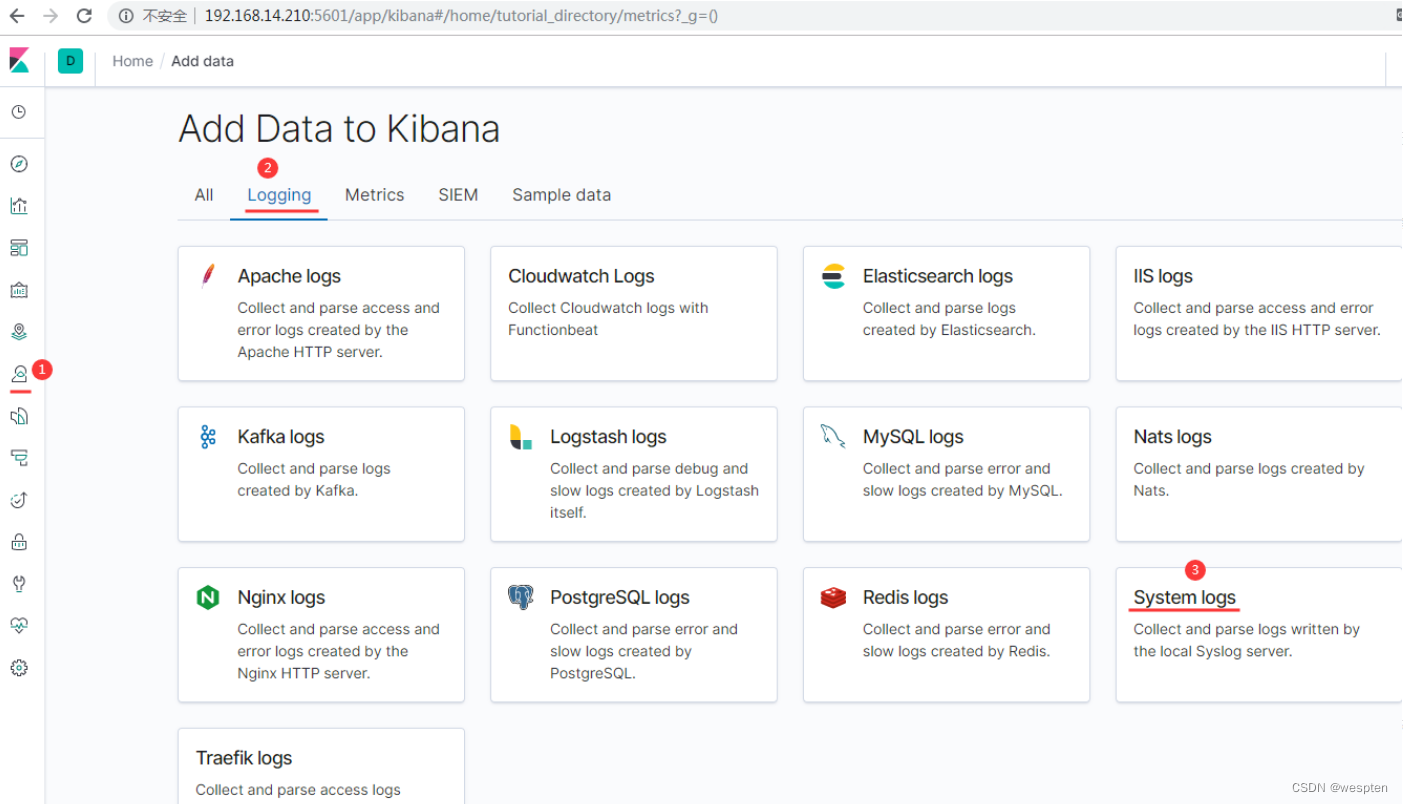Open Logs app icon in sidebar
Image resolution: width=1403 pixels, height=804 pixels.
[x=19, y=416]
